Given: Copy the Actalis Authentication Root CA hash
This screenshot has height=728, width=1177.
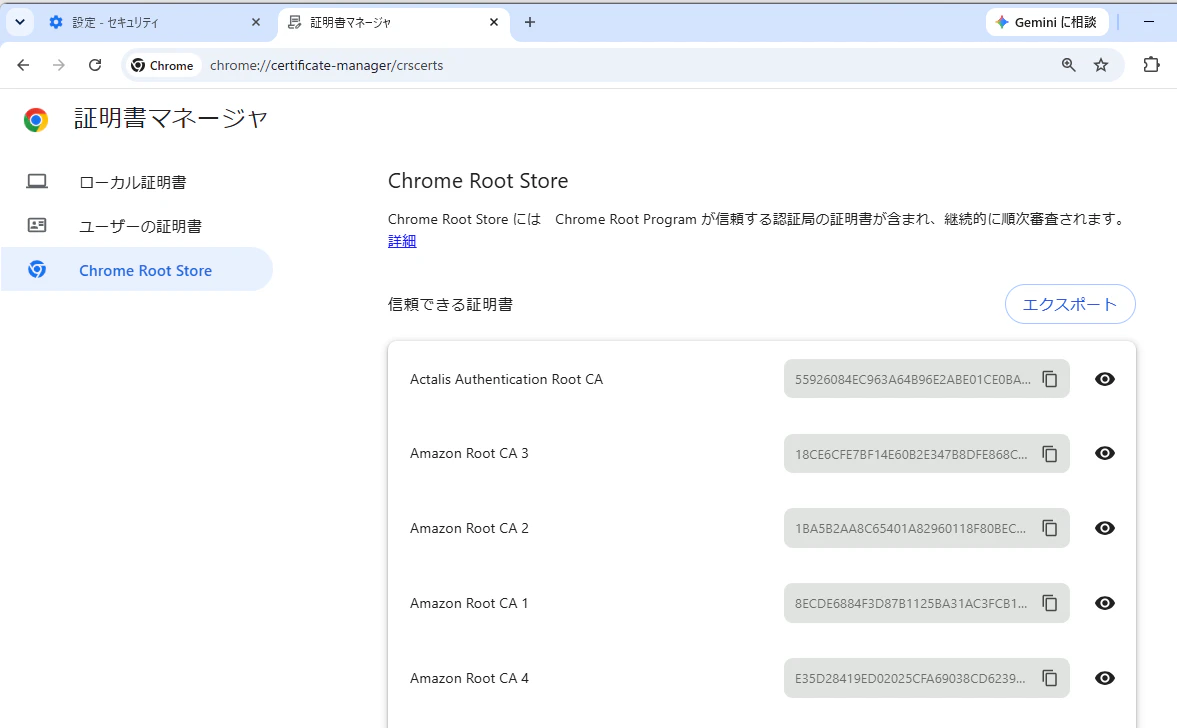Looking at the screenshot, I should [x=1049, y=379].
